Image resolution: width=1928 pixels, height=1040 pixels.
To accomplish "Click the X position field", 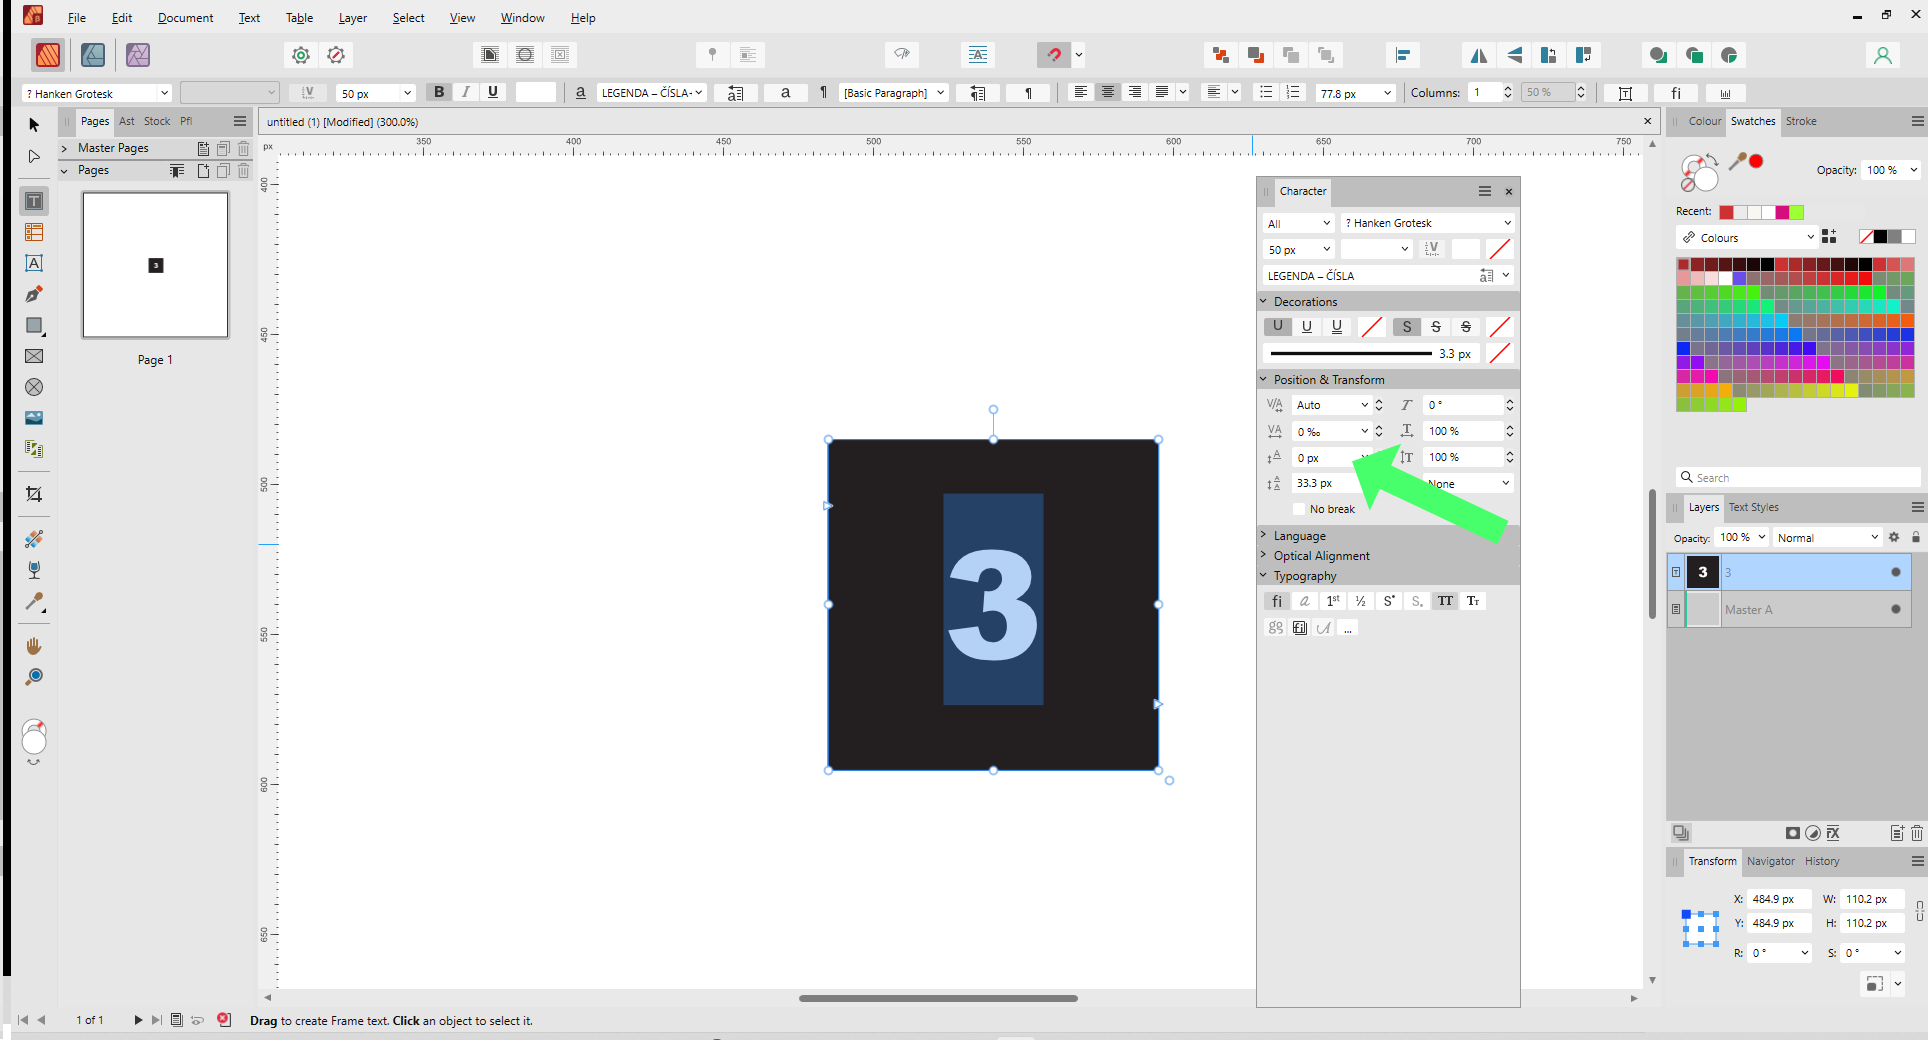I will pos(1778,899).
